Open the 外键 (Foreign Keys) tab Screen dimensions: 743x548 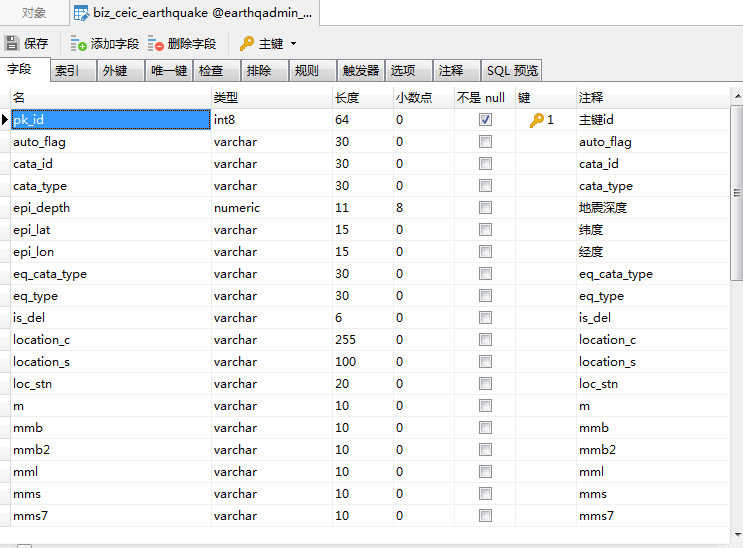click(120, 71)
